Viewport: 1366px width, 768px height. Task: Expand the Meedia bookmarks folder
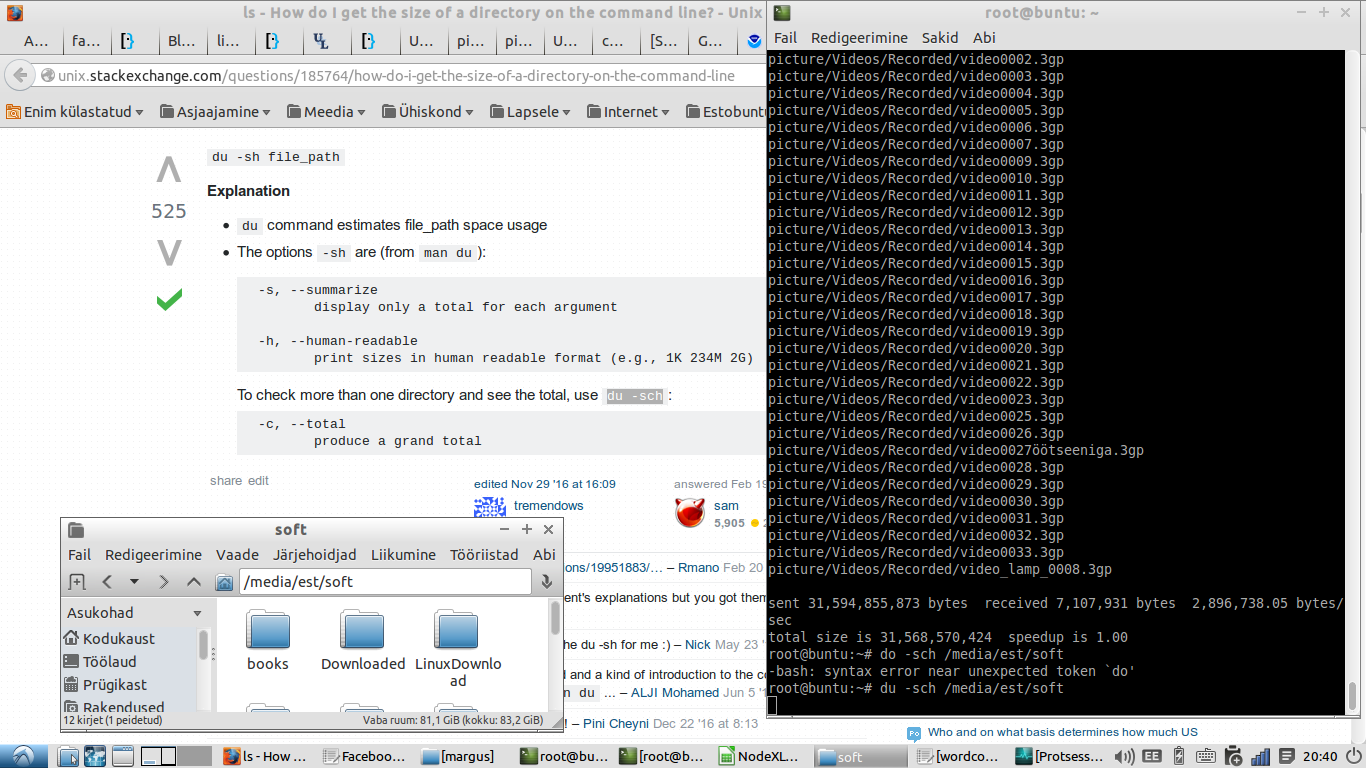pos(326,112)
